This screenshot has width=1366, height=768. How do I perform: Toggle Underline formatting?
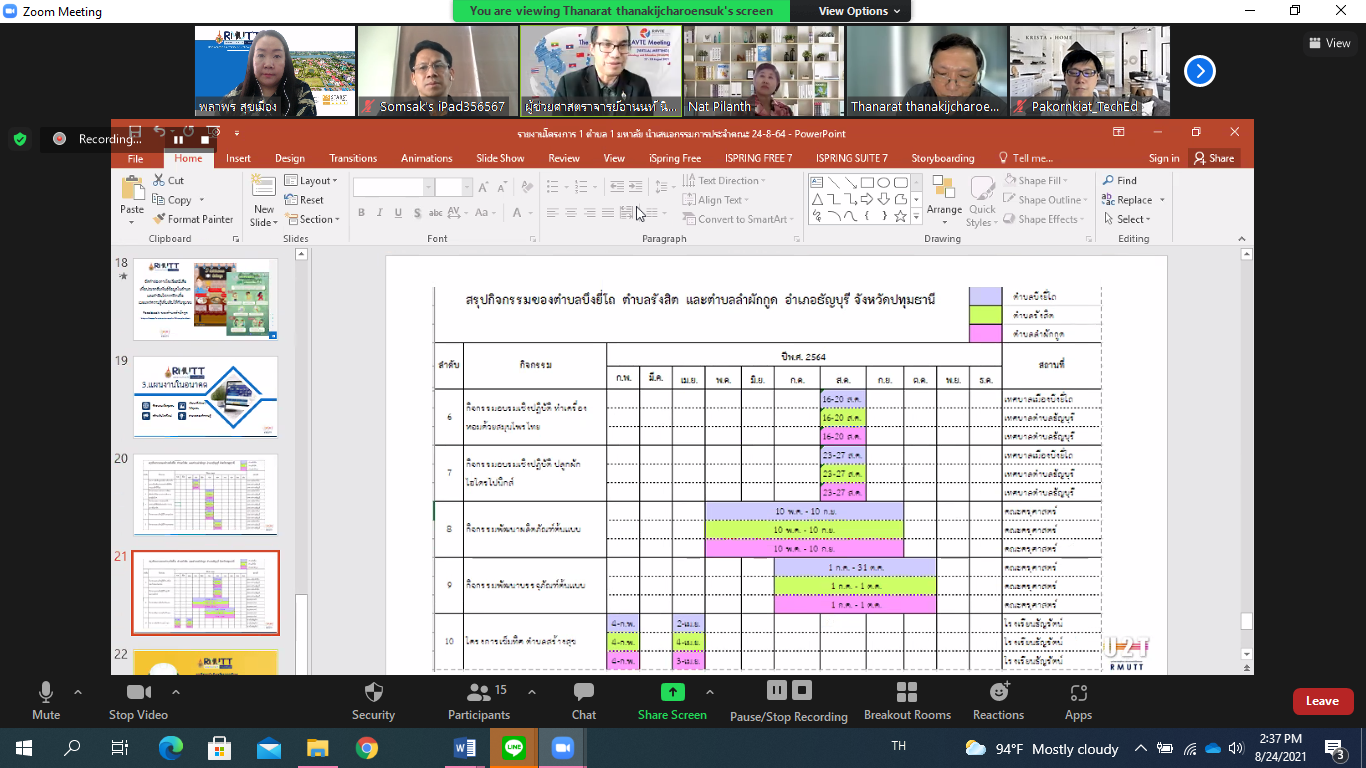tap(398, 212)
